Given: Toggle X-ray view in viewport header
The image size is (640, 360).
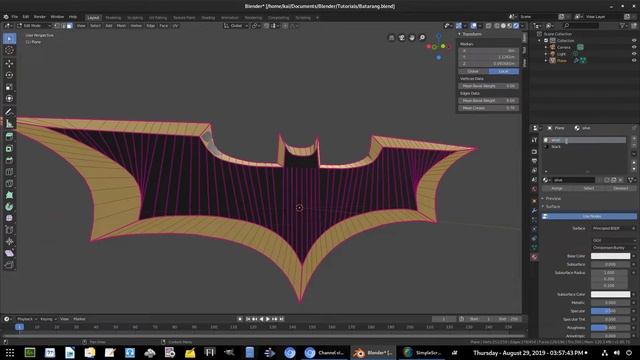Looking at the screenshot, I should (489, 26).
